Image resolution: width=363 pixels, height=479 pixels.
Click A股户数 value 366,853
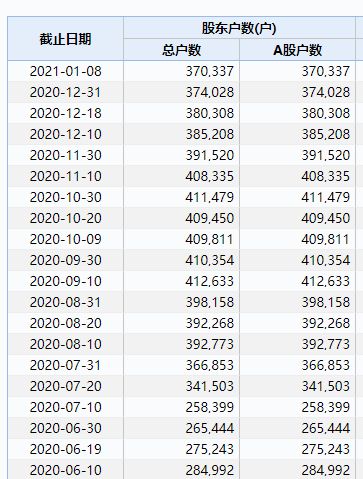pyautogui.click(x=326, y=365)
